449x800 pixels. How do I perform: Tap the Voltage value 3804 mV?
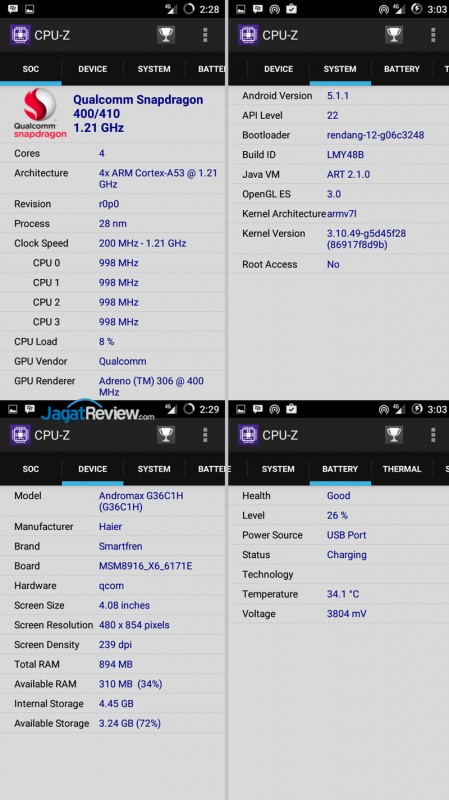(346, 614)
